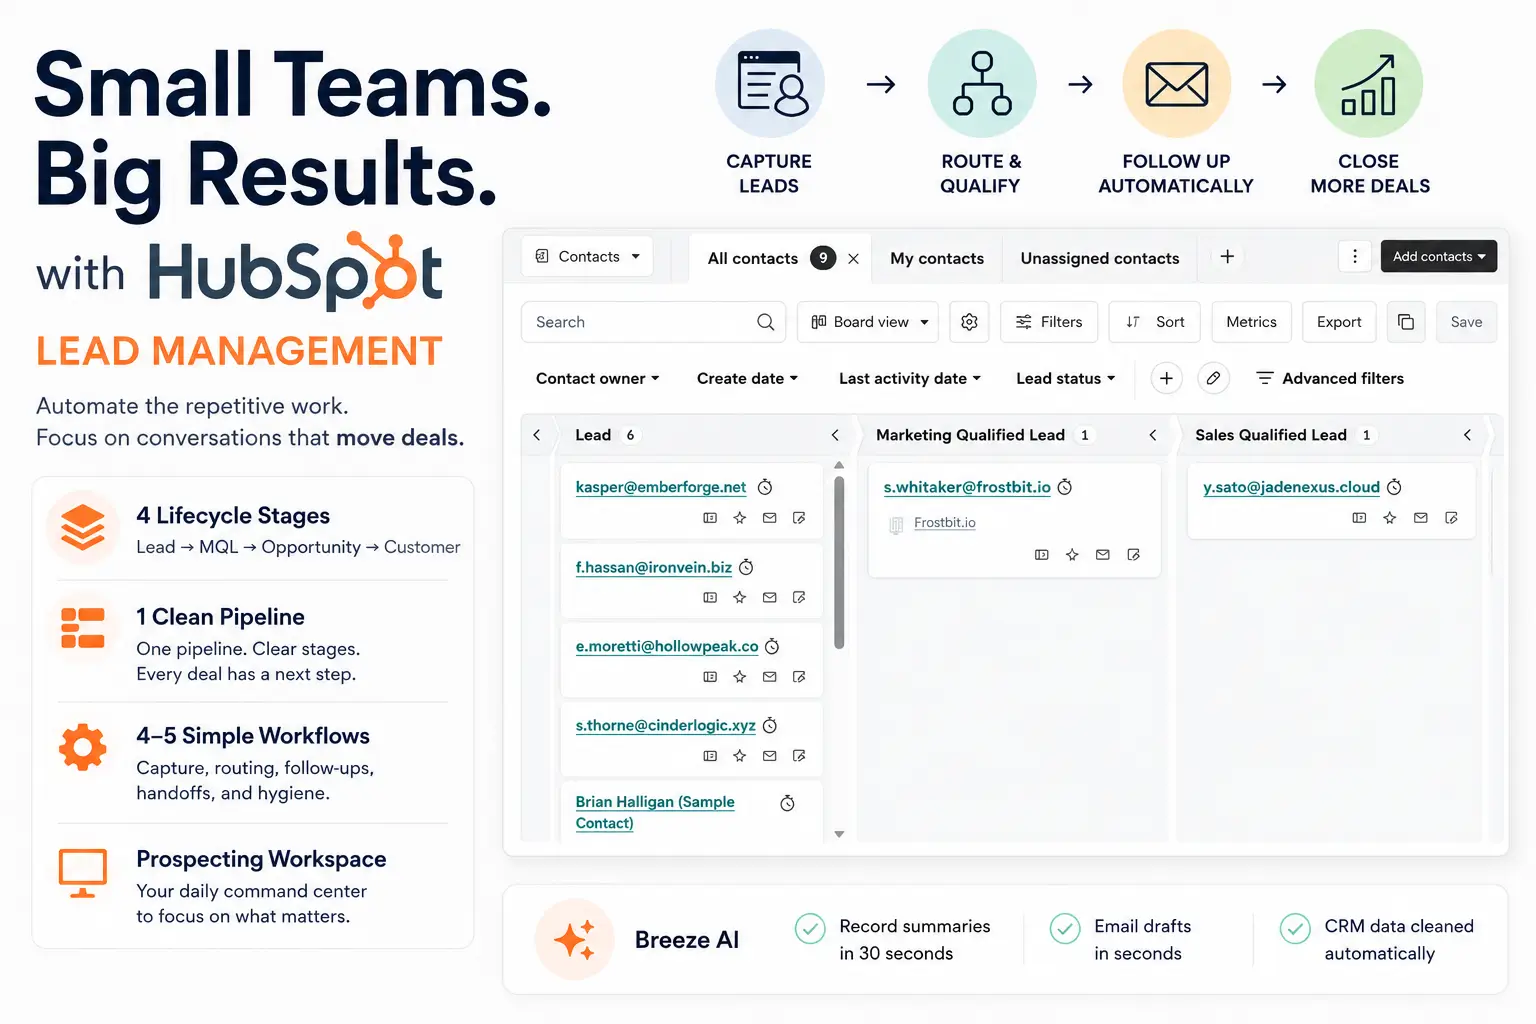Viewport: 1536px width, 1024px height.
Task: Add a new view tab
Action: coord(1227,257)
